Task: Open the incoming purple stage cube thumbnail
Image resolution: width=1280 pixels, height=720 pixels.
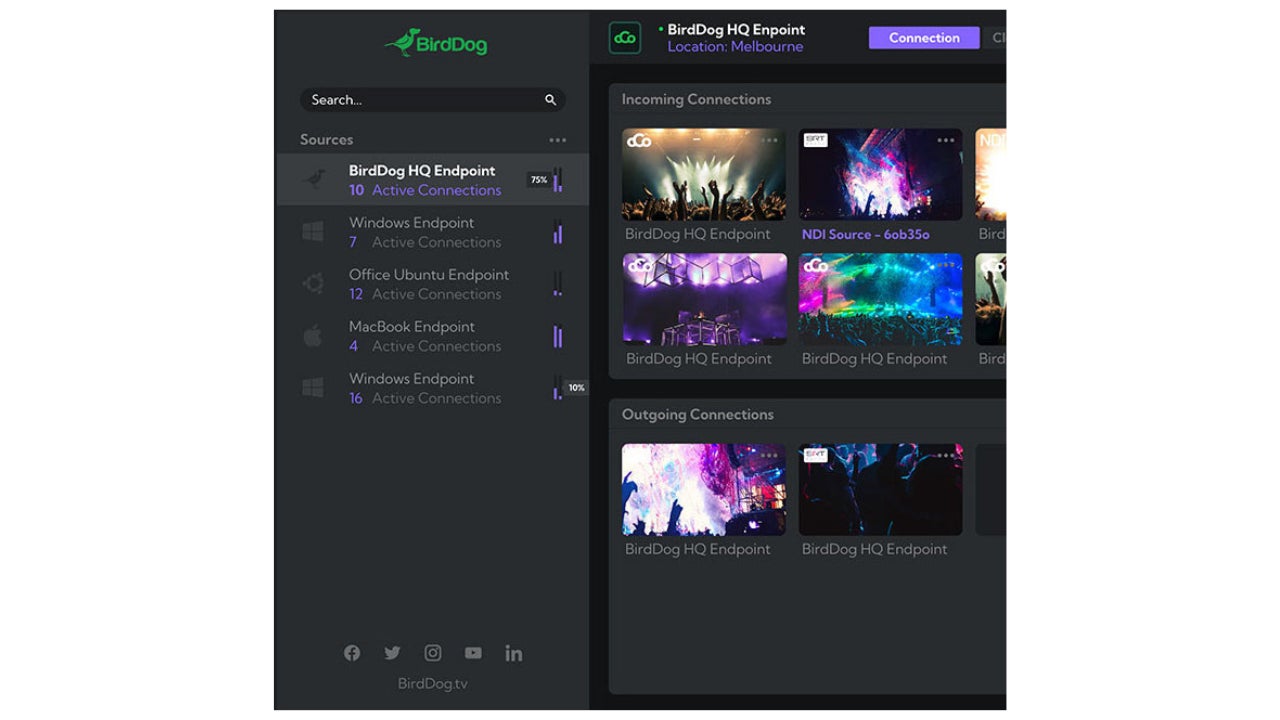Action: pyautogui.click(x=705, y=299)
